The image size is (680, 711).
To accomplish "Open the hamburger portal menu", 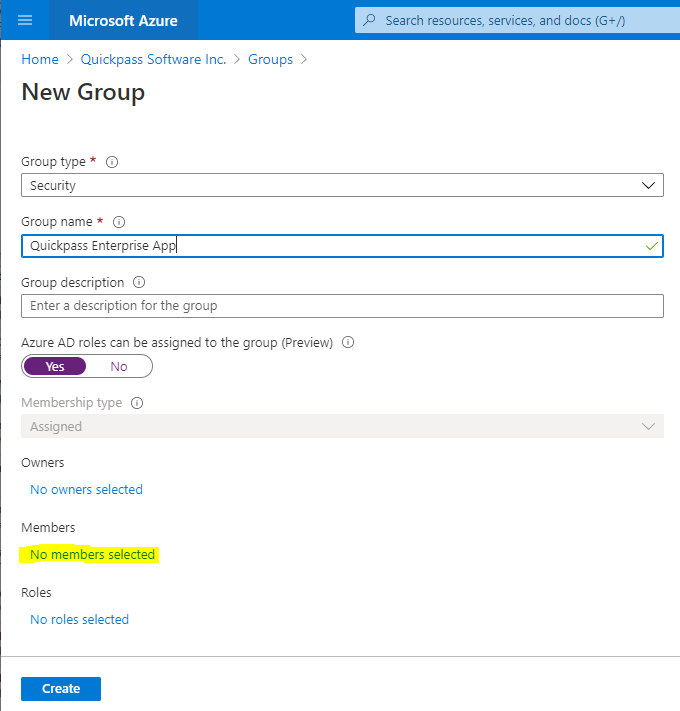I will click(25, 20).
